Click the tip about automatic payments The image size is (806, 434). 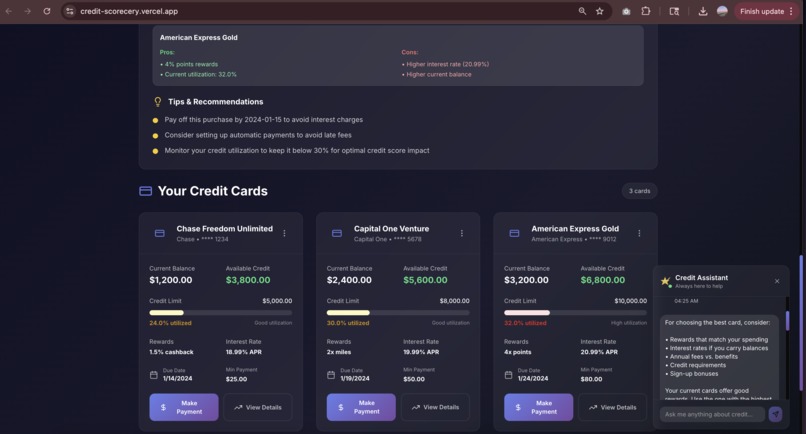point(258,135)
